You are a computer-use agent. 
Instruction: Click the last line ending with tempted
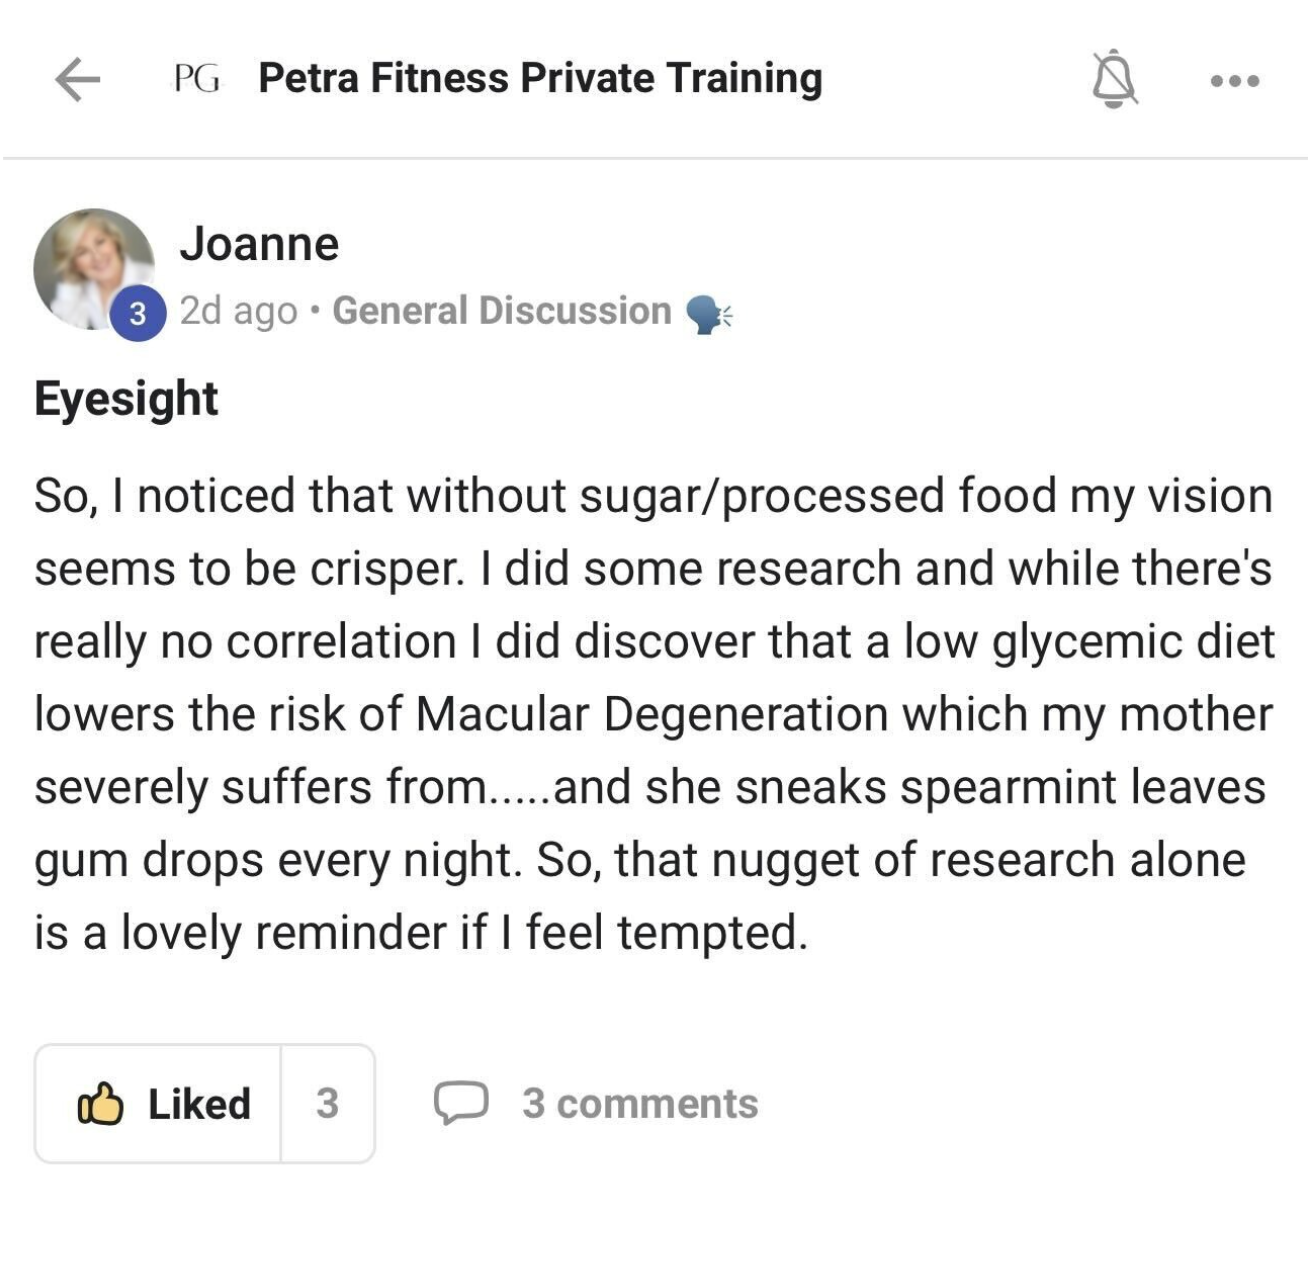tap(420, 933)
